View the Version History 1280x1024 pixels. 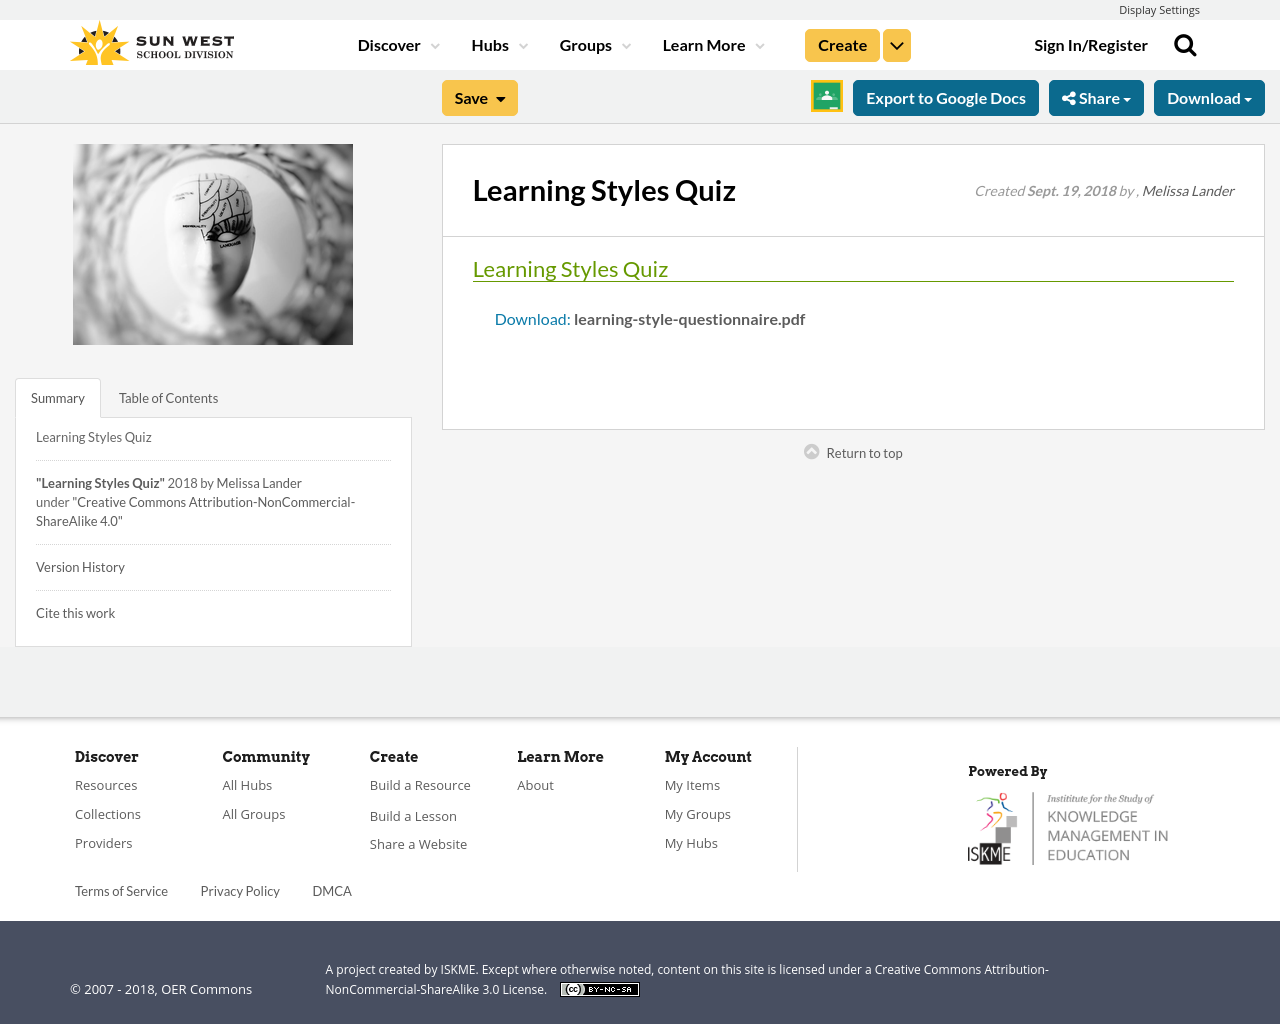pos(80,566)
